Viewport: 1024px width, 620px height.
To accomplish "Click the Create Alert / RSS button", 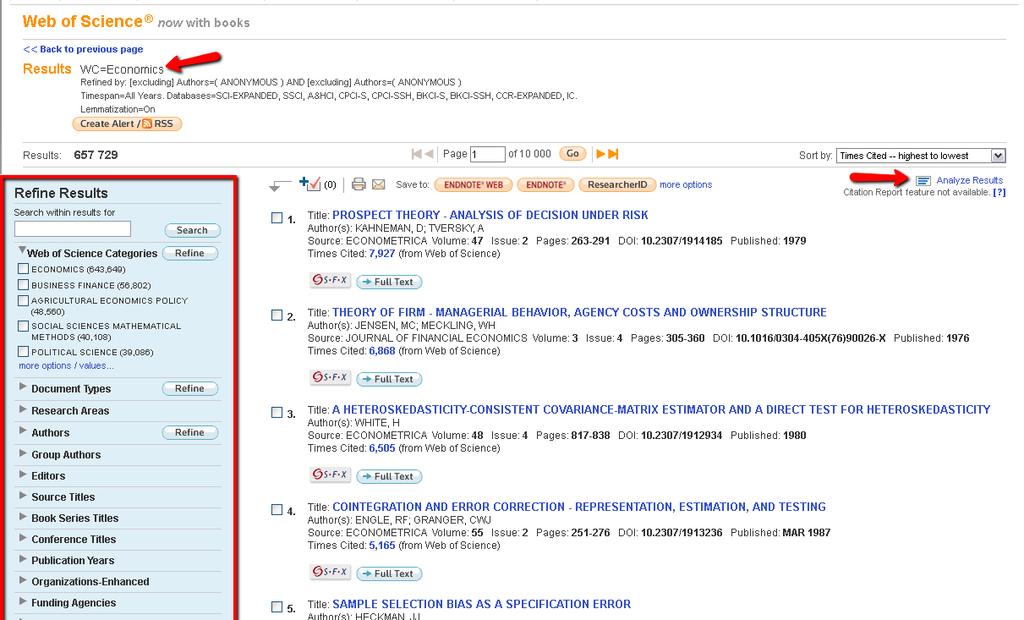I will [x=127, y=123].
